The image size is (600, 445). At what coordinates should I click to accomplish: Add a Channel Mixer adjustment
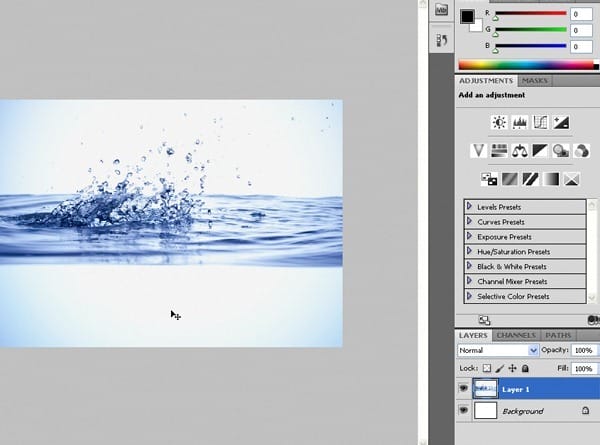pos(581,151)
